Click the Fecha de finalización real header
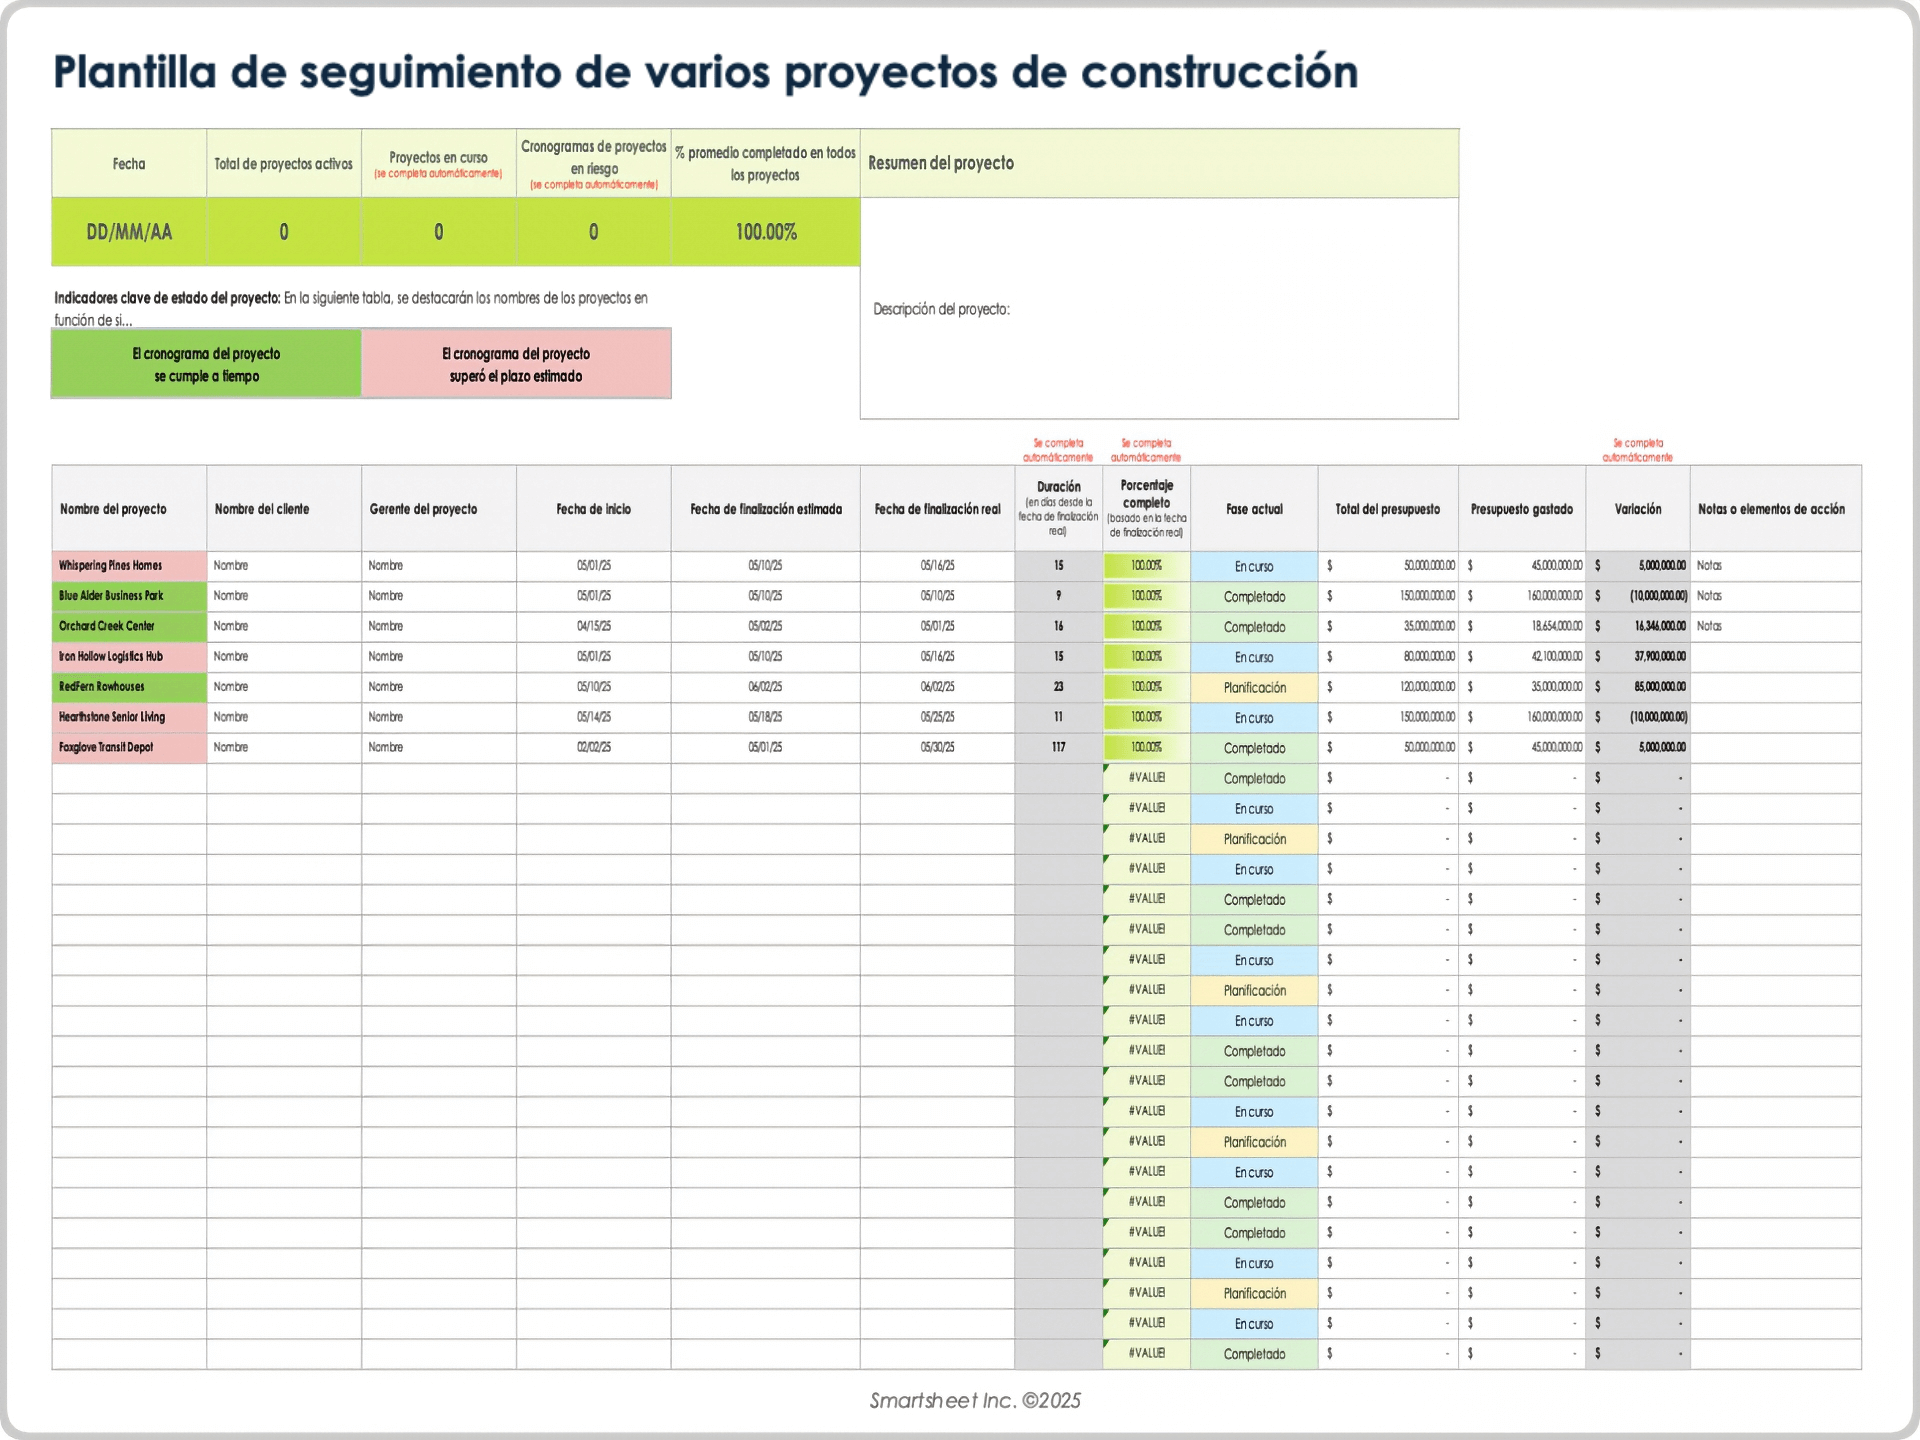The width and height of the screenshot is (1920, 1440). tap(937, 509)
